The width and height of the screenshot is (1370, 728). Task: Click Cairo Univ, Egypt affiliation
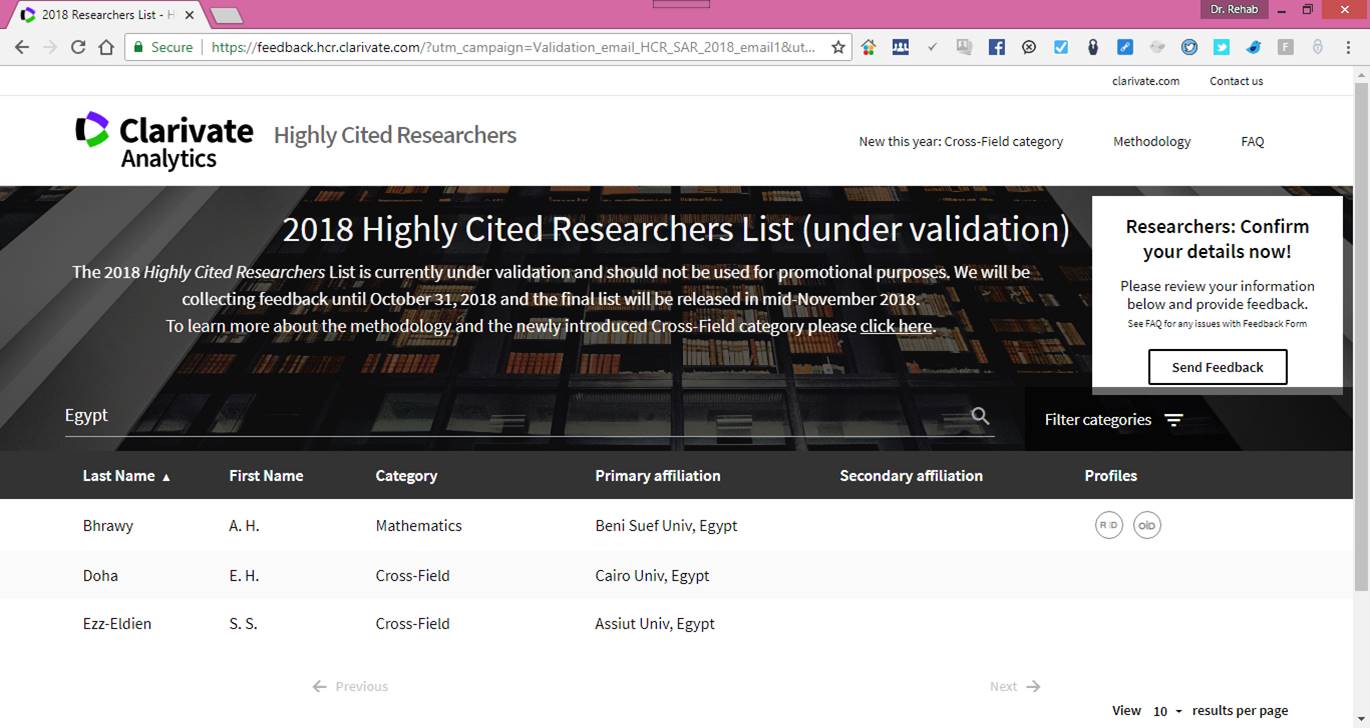(x=652, y=575)
